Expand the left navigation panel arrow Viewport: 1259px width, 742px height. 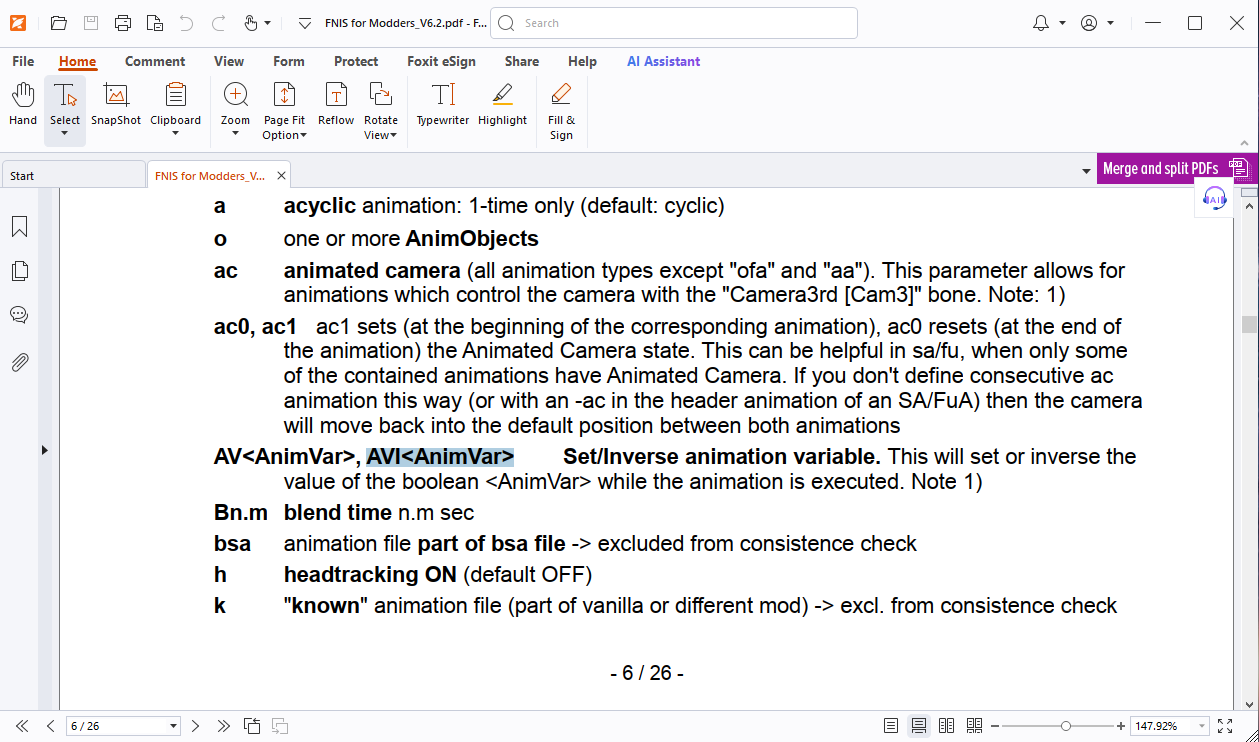pos(44,451)
